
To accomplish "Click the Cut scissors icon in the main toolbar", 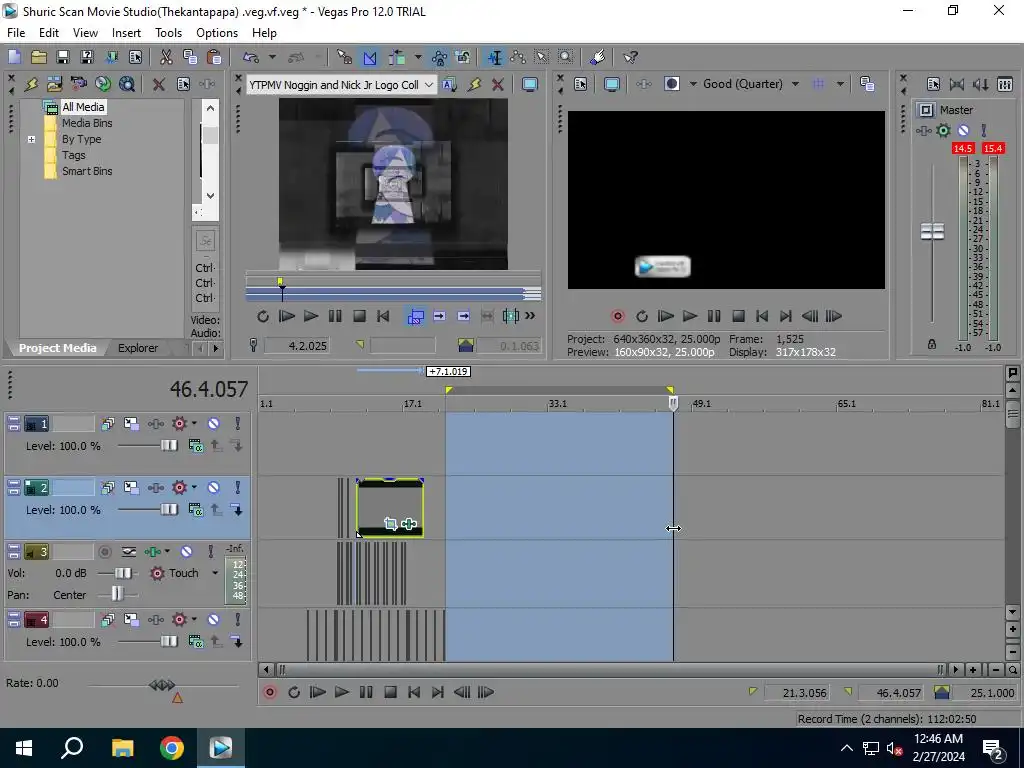I will click(166, 57).
